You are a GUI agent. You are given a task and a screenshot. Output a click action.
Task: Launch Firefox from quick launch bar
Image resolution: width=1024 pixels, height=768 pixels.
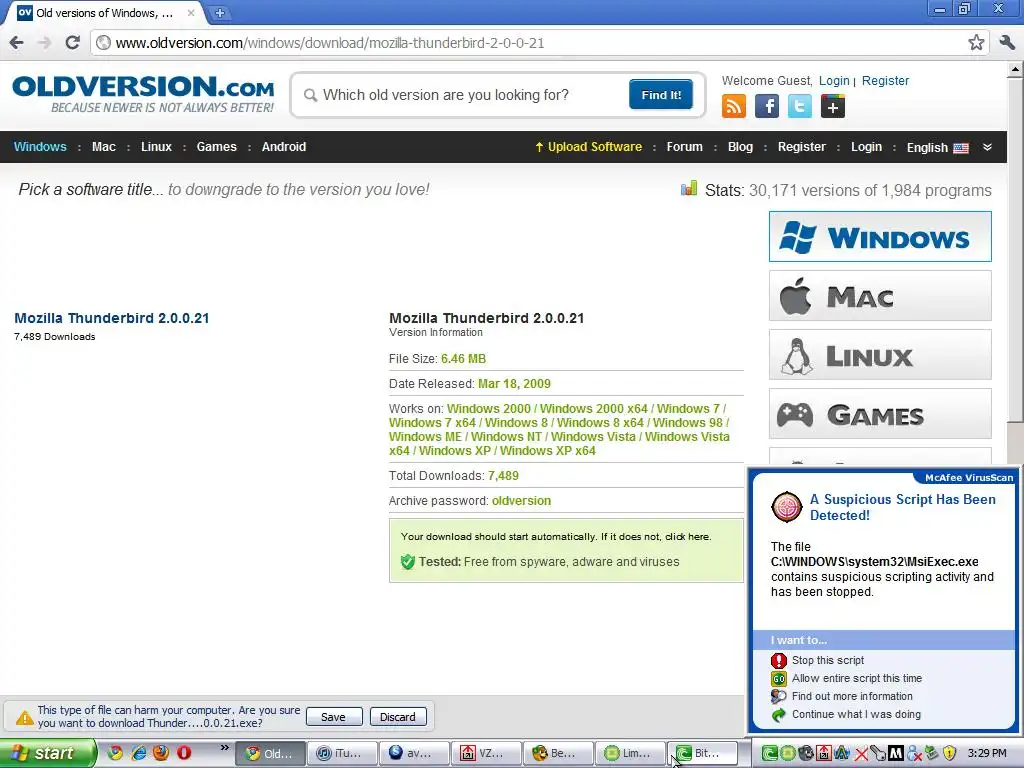click(161, 753)
